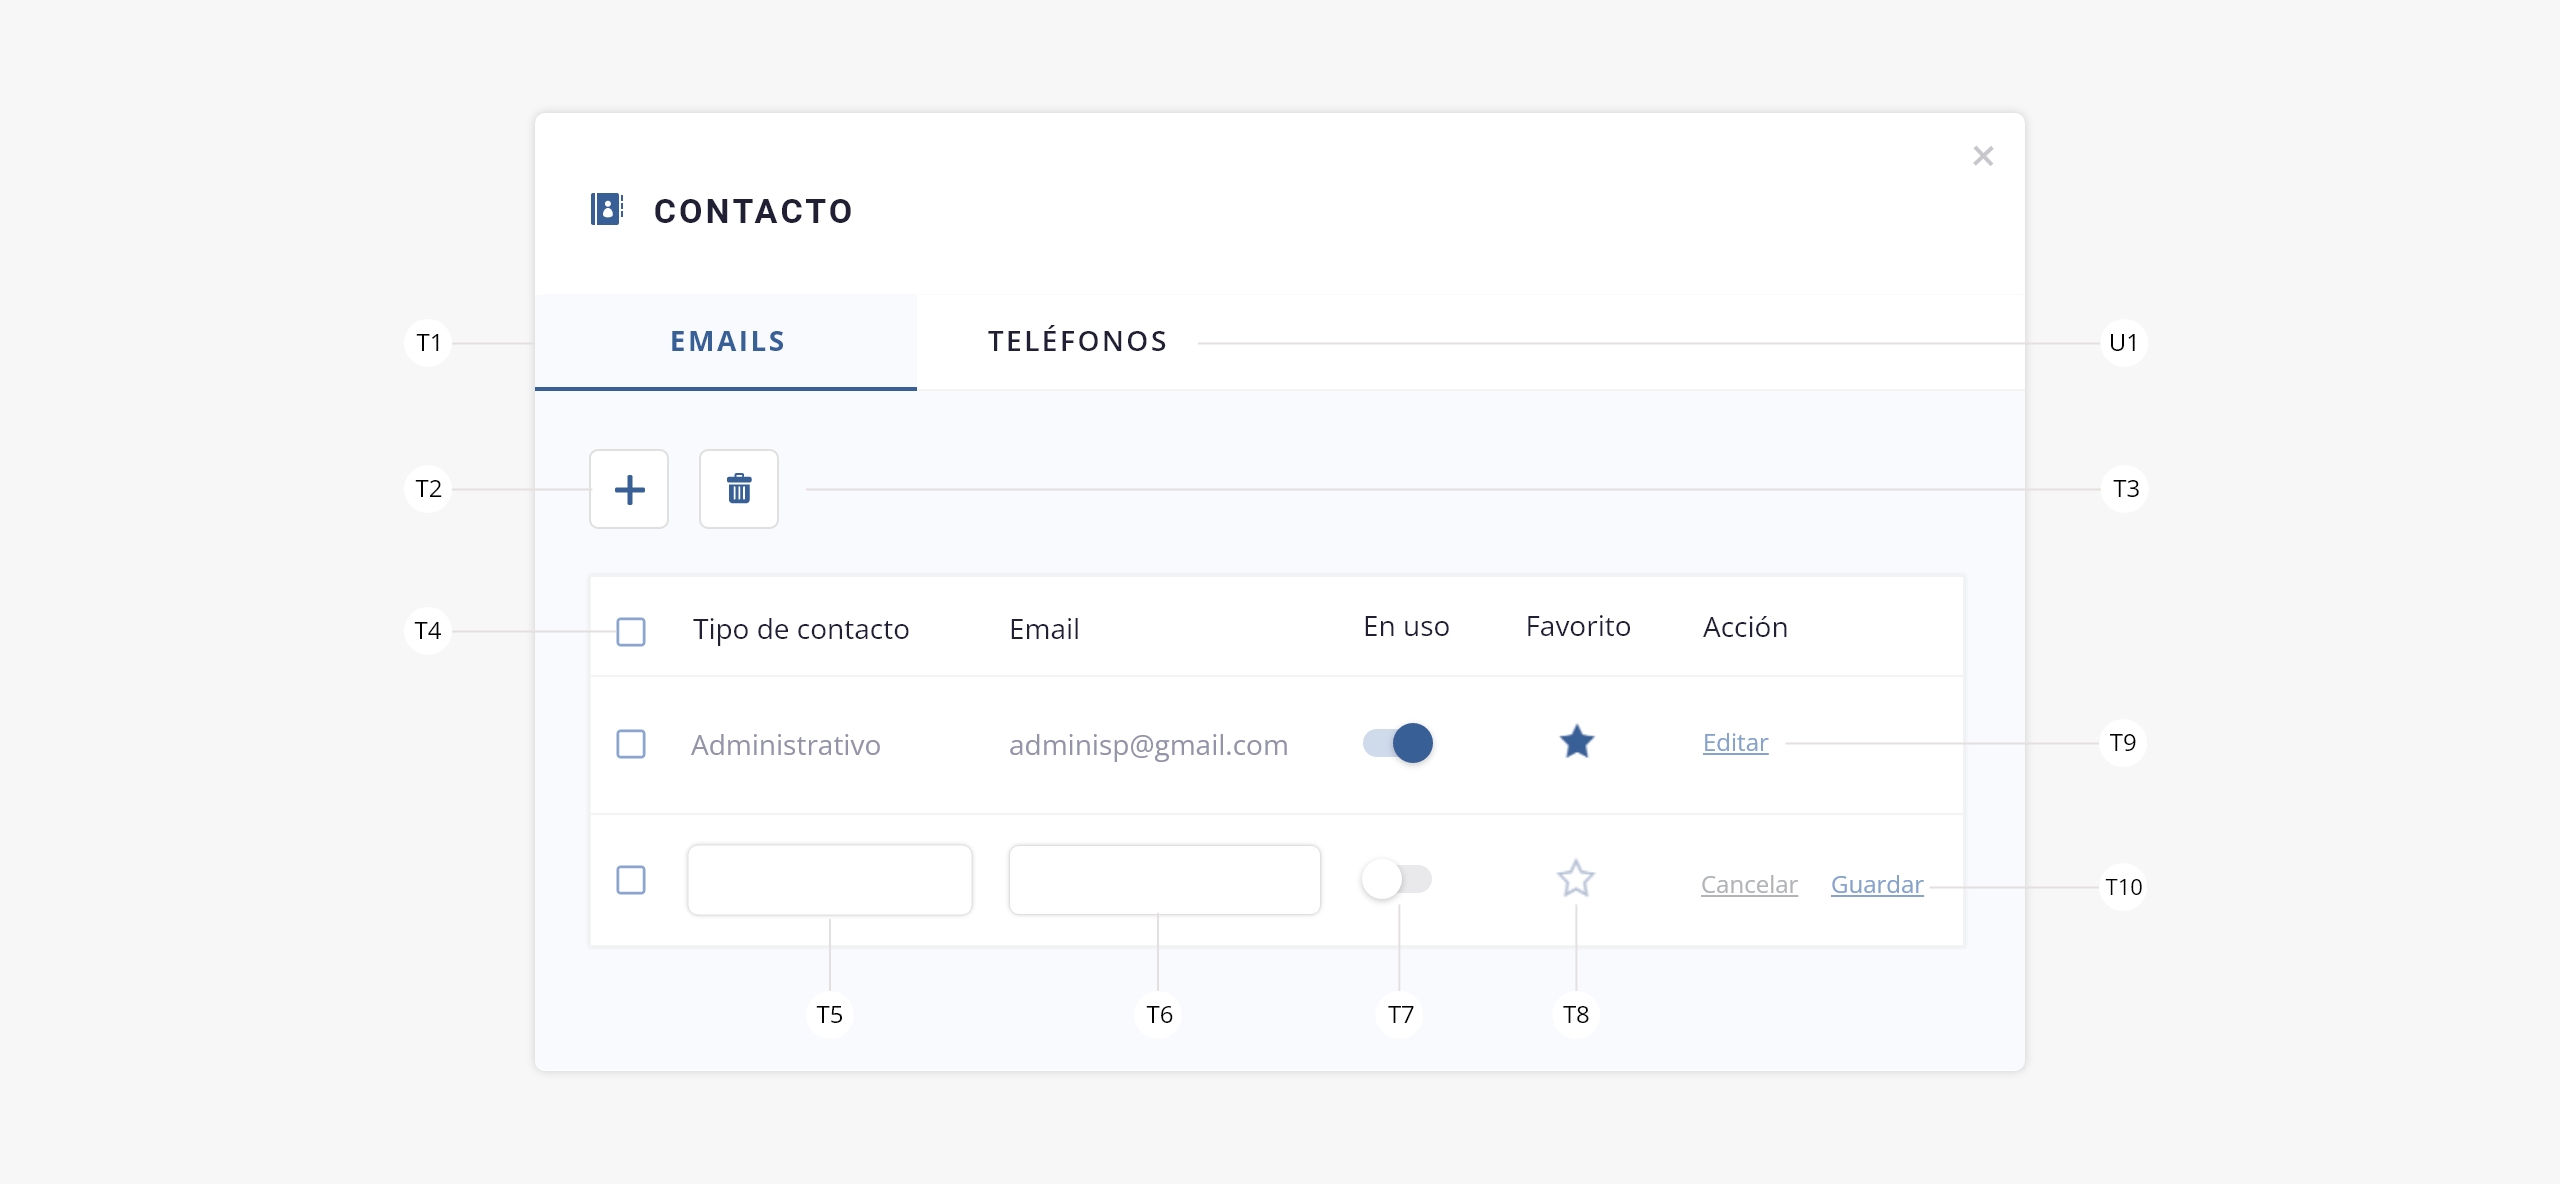Click Editar for the Administrativo email
The width and height of the screenshot is (2560, 1184).
click(x=1735, y=743)
